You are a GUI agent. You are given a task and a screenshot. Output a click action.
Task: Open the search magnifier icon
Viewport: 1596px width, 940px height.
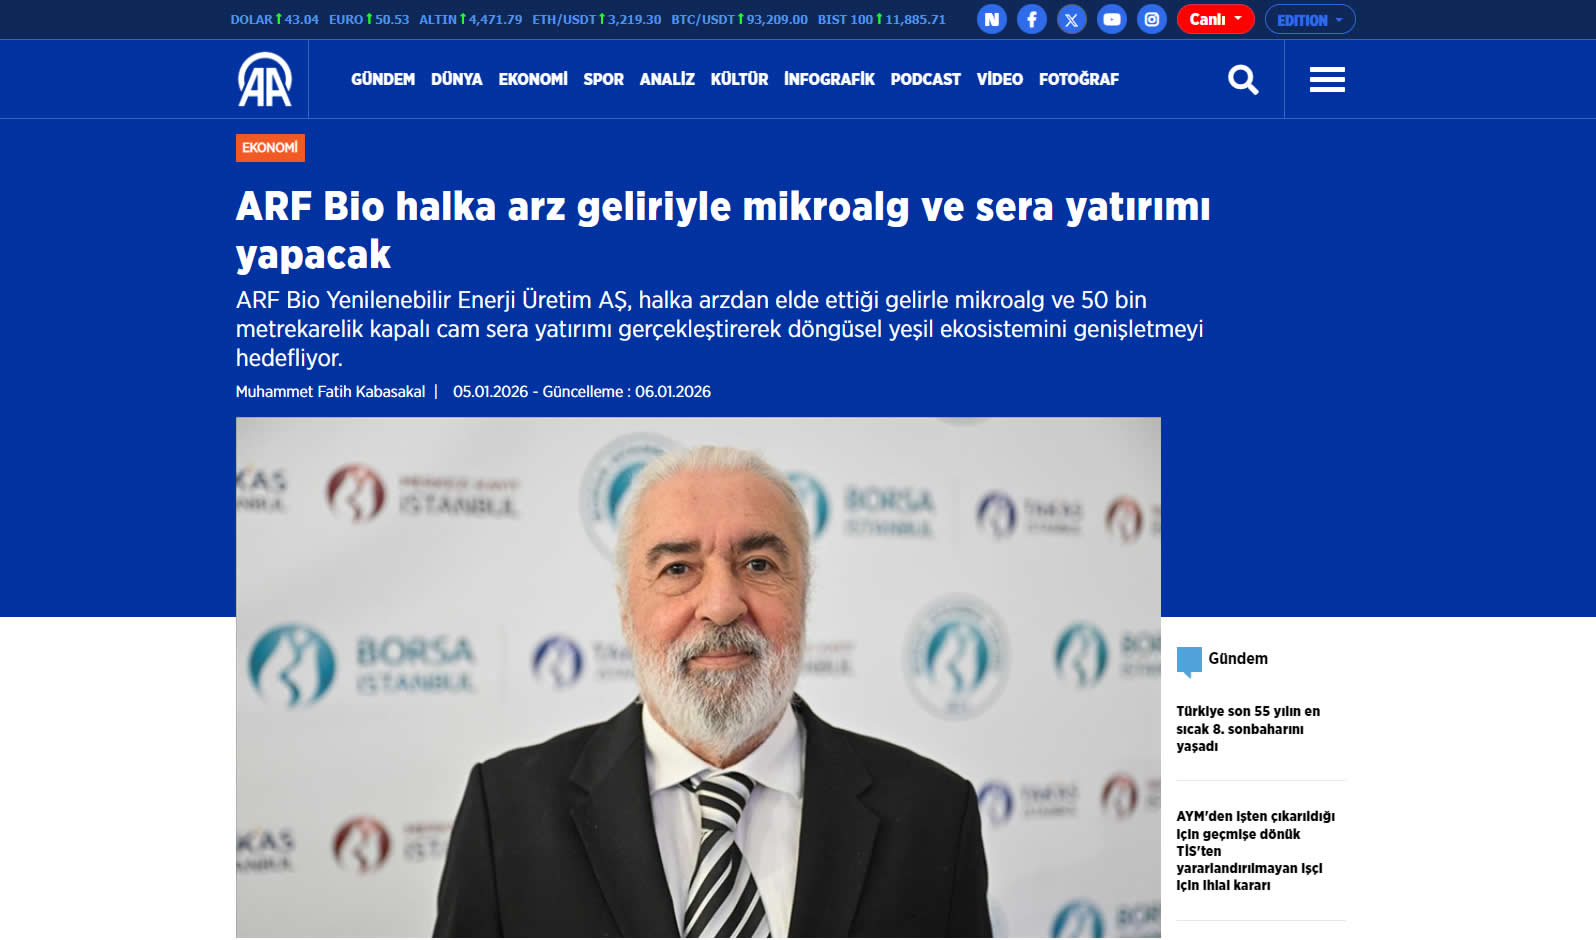pos(1243,80)
